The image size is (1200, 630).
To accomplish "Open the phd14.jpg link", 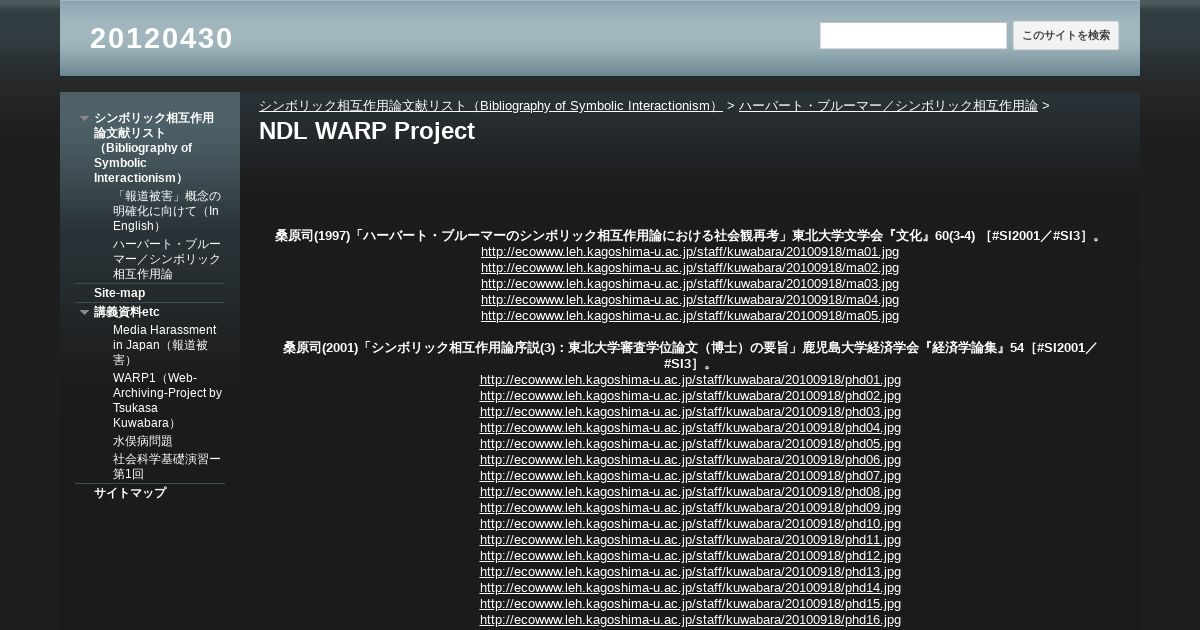I will tap(690, 588).
